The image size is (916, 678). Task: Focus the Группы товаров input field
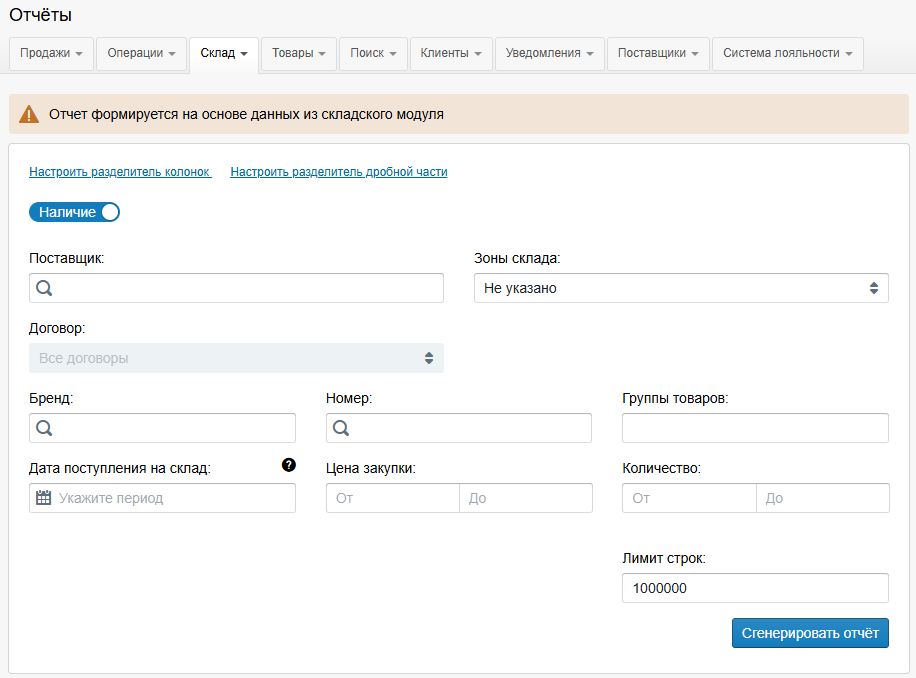pos(755,428)
